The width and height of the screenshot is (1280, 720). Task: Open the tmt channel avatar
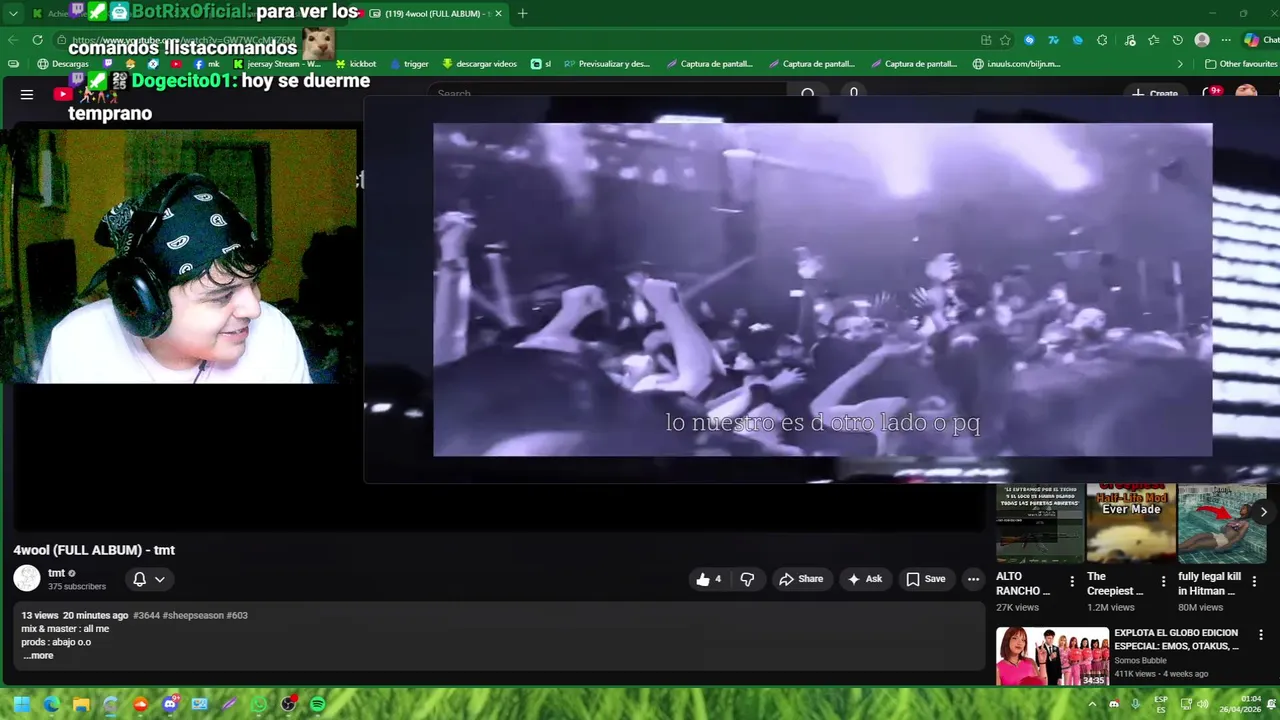point(27,578)
